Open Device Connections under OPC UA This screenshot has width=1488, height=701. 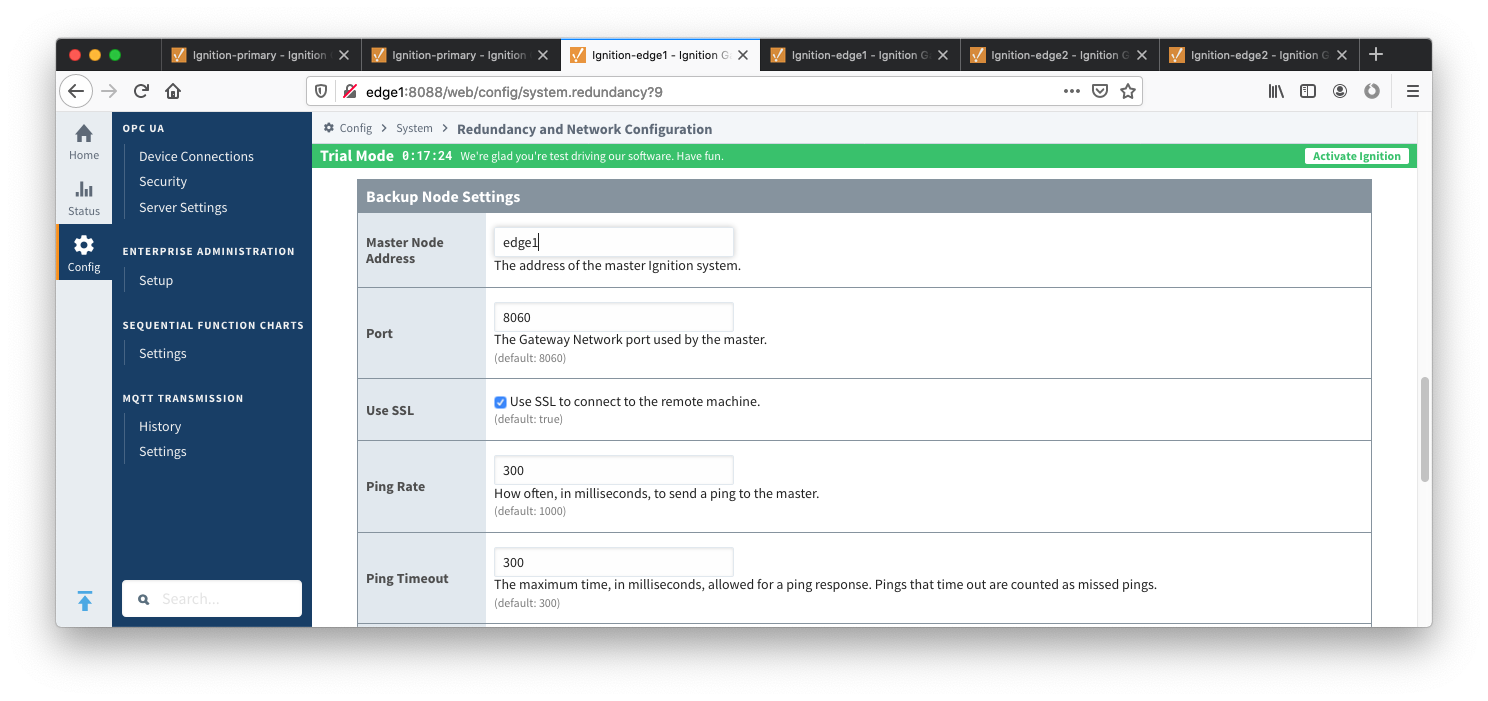point(196,156)
